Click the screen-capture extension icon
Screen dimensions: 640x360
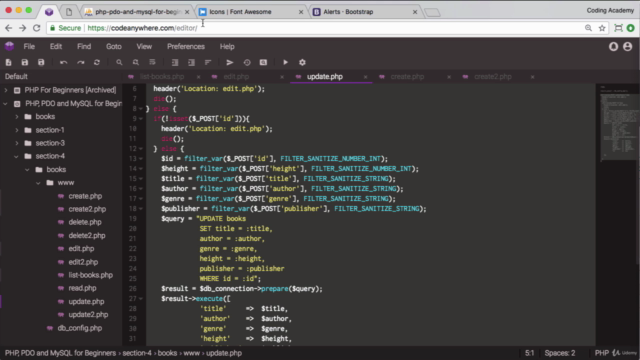(x=618, y=28)
